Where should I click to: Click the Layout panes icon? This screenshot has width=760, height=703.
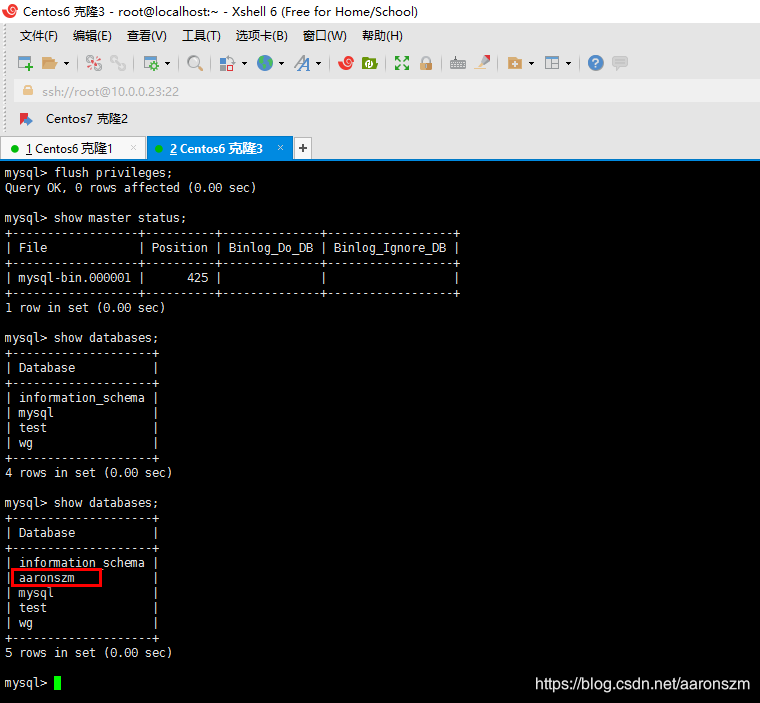click(552, 63)
